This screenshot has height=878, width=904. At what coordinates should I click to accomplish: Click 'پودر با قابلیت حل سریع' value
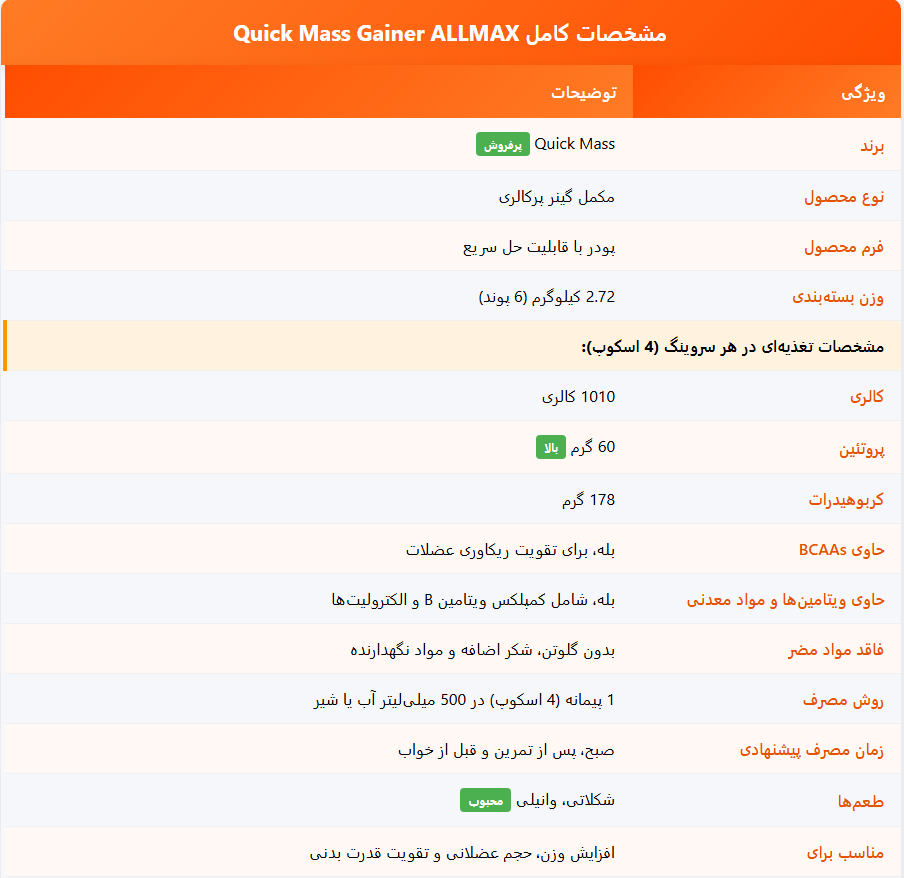pos(539,247)
